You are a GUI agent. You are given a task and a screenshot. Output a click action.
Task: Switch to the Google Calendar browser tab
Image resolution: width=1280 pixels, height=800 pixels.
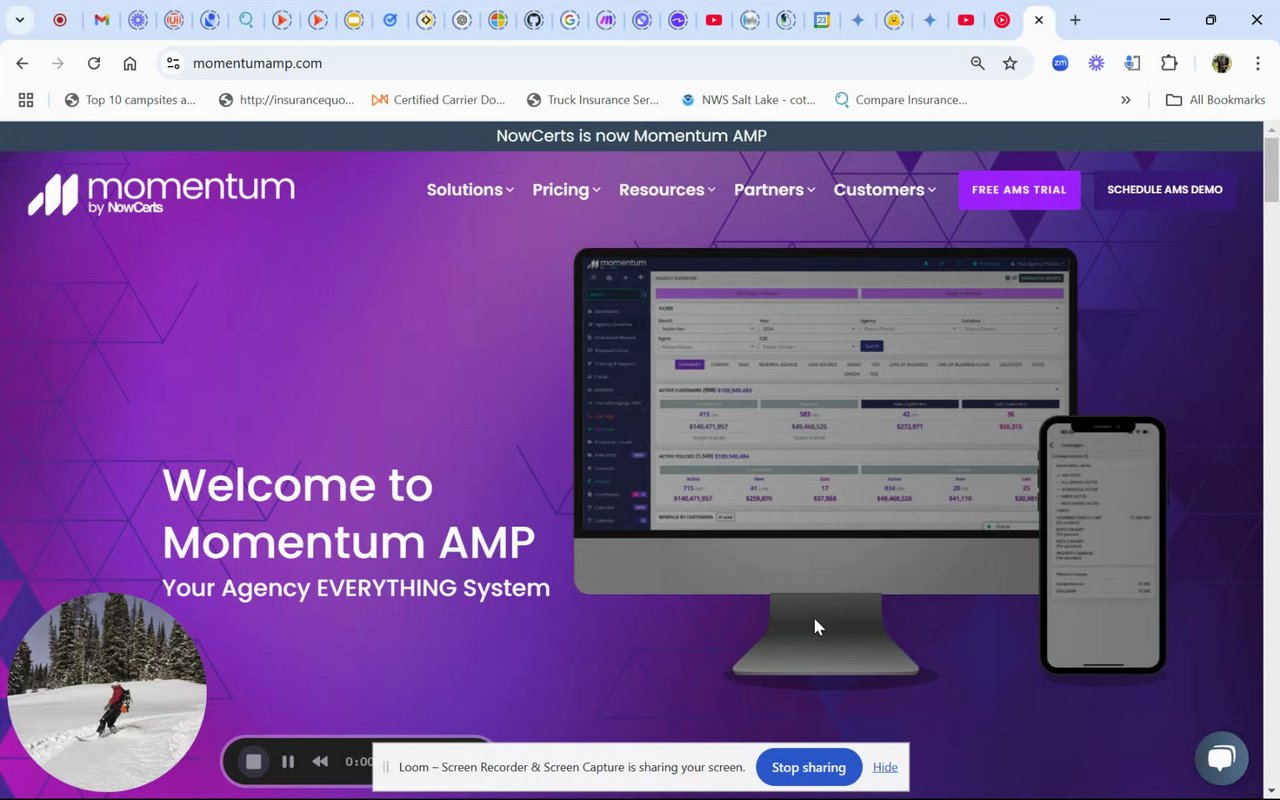pos(822,20)
